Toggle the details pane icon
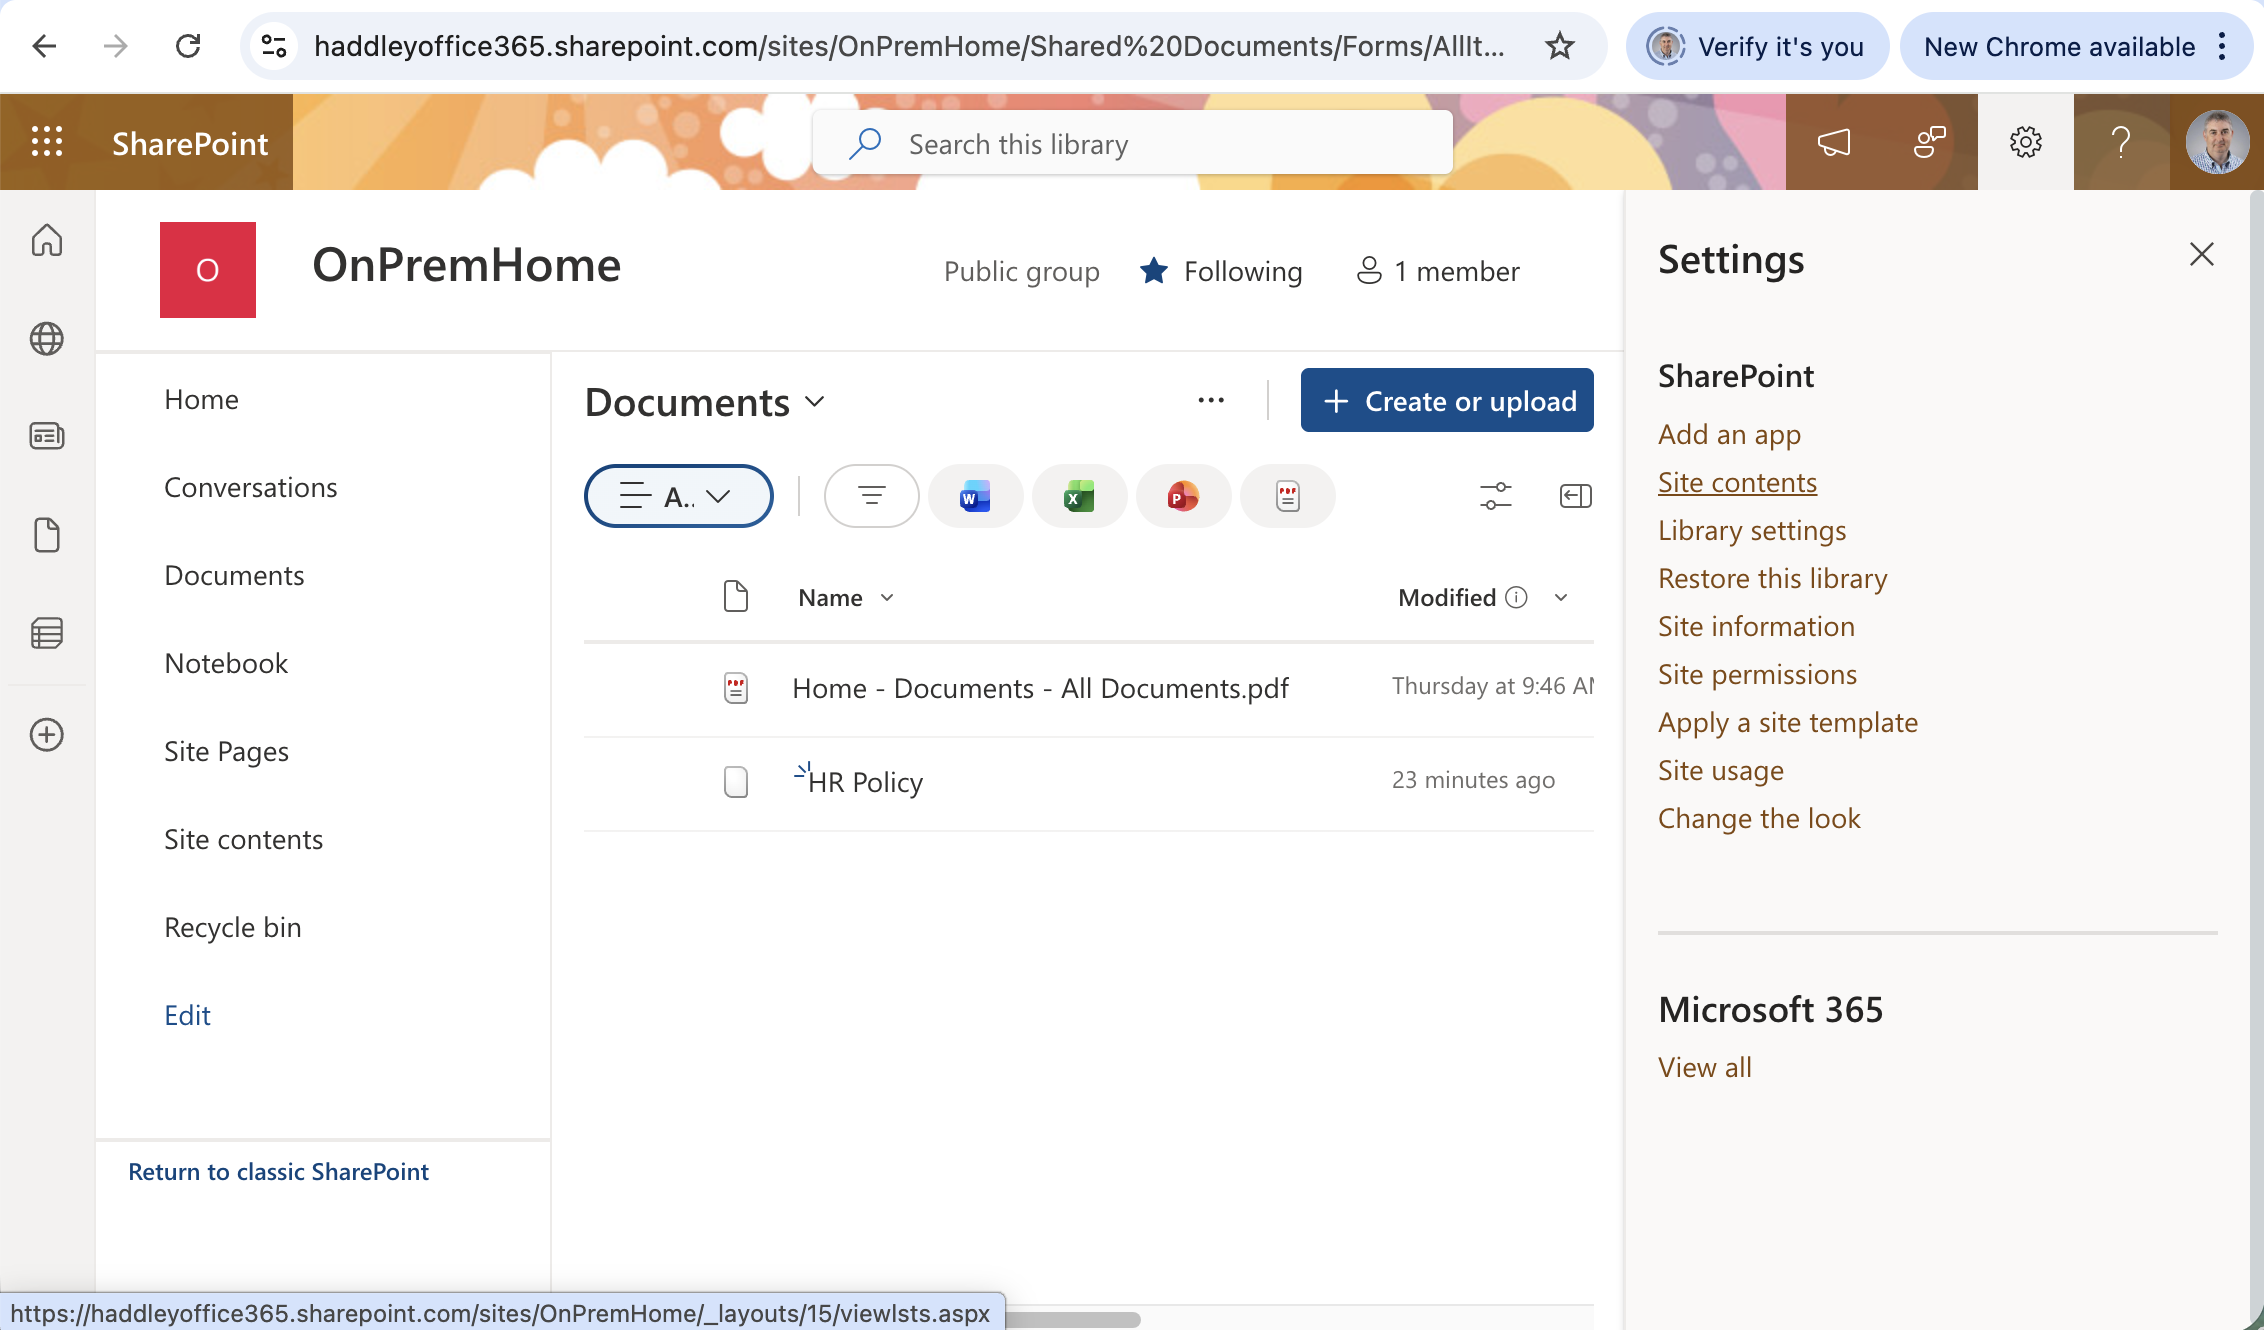Image resolution: width=2264 pixels, height=1330 pixels. click(1576, 496)
